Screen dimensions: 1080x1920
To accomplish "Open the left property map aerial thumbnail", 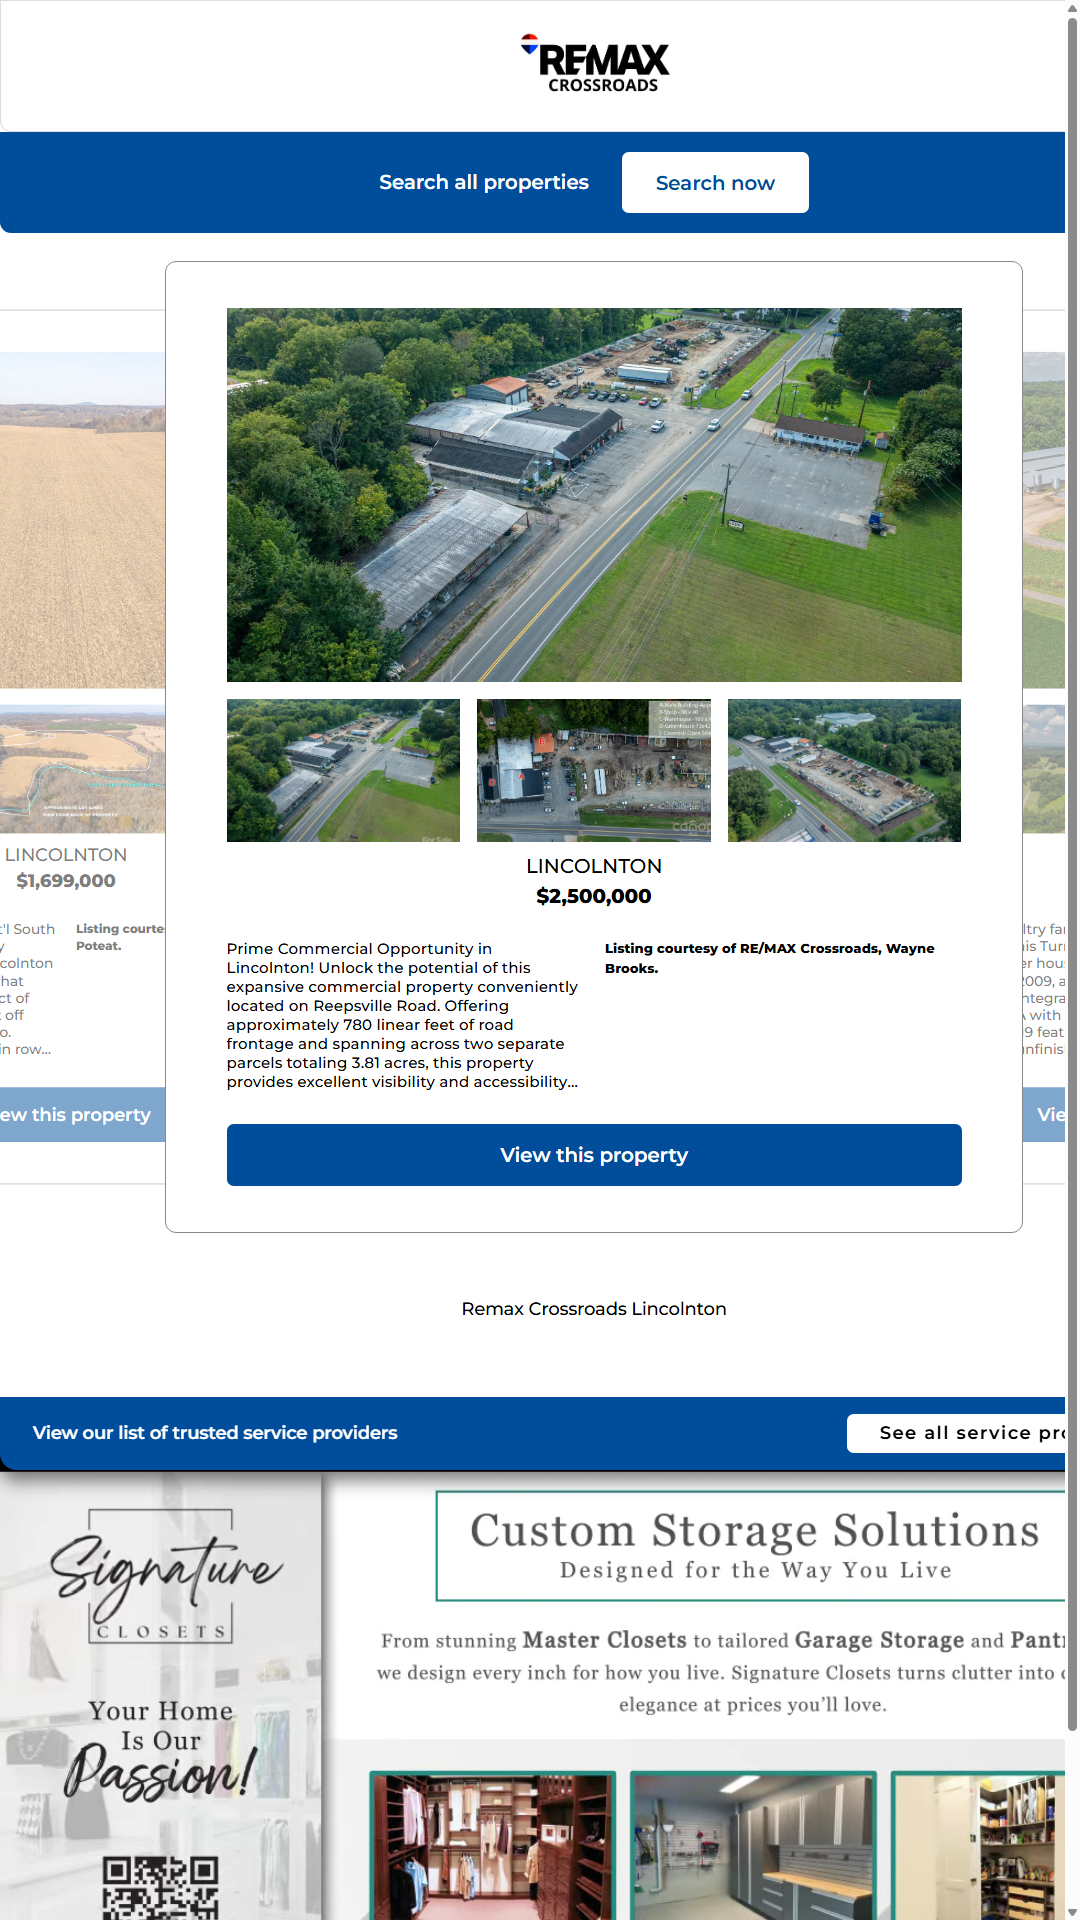I will (82, 769).
